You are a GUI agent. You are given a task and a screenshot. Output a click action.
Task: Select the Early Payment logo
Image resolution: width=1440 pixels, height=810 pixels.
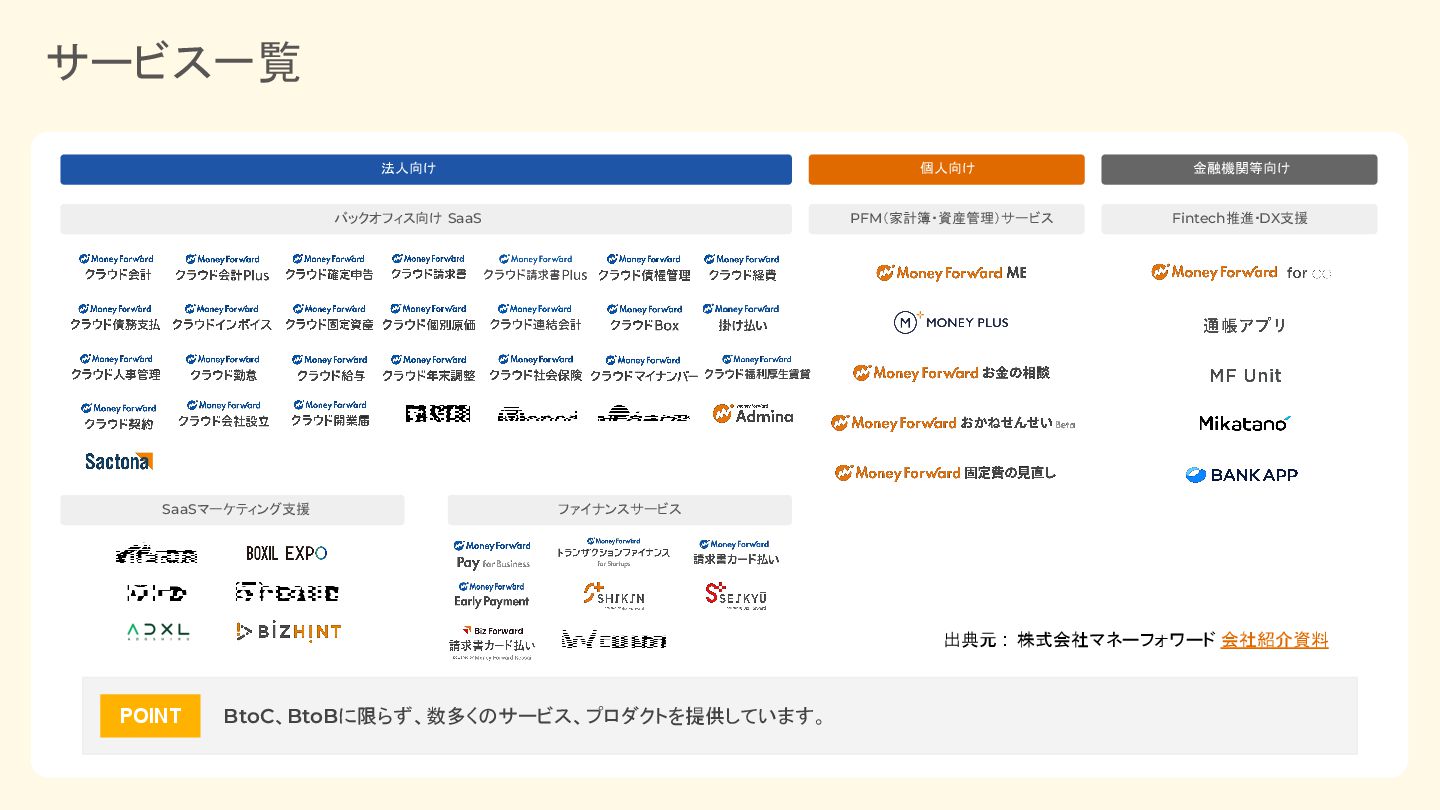click(x=491, y=595)
